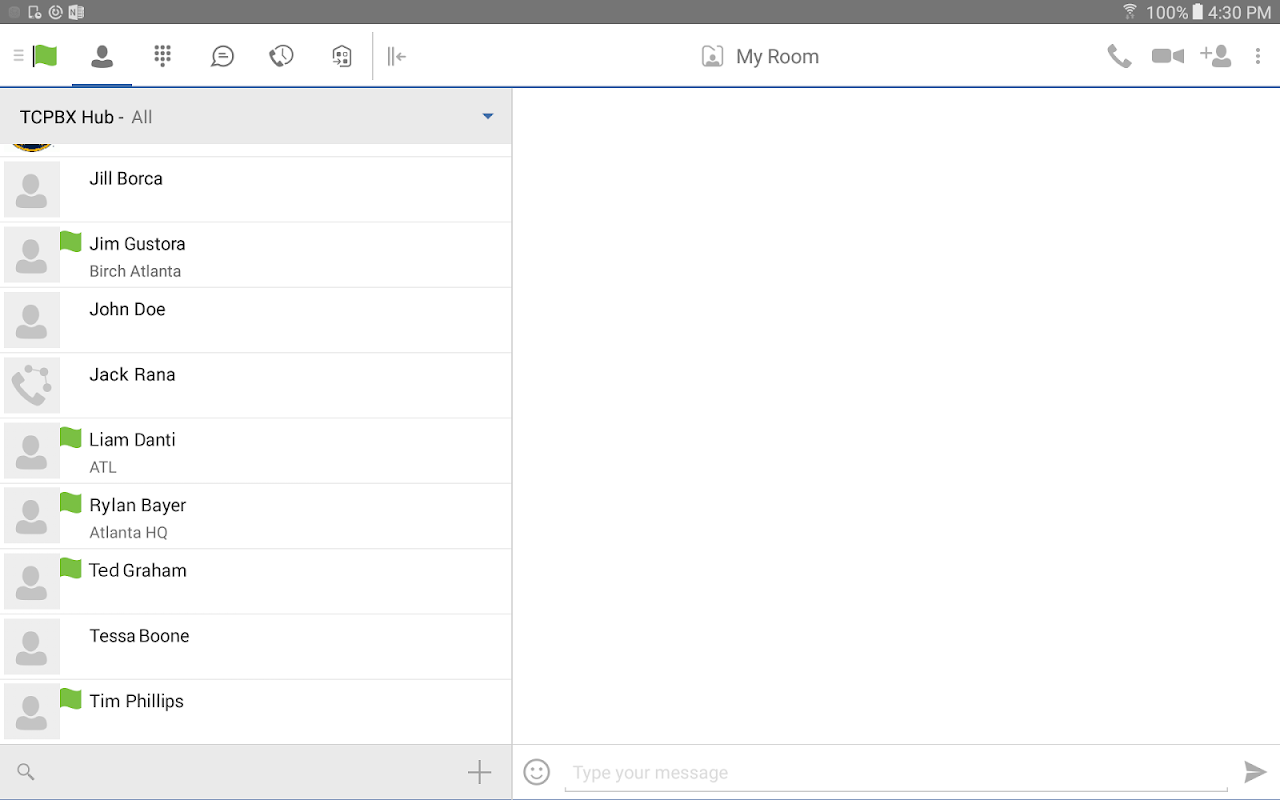Click the My Room title text
This screenshot has height=800, width=1280.
point(777,57)
